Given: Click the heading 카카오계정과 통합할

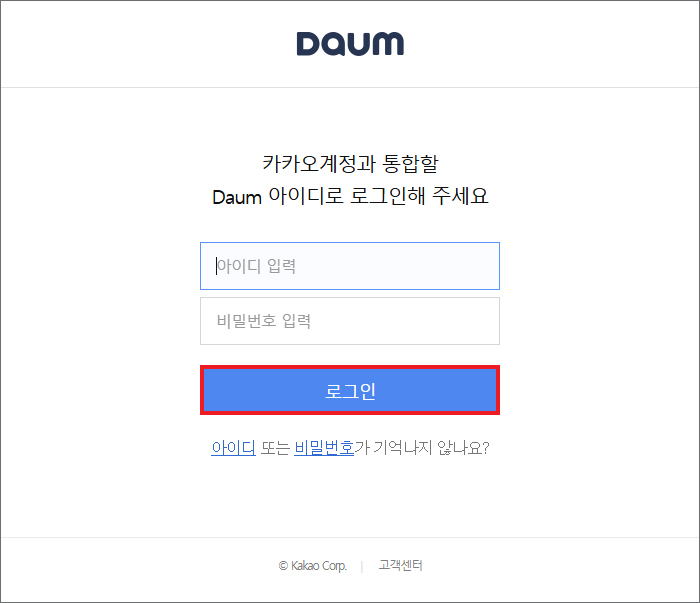Looking at the screenshot, I should 350,163.
